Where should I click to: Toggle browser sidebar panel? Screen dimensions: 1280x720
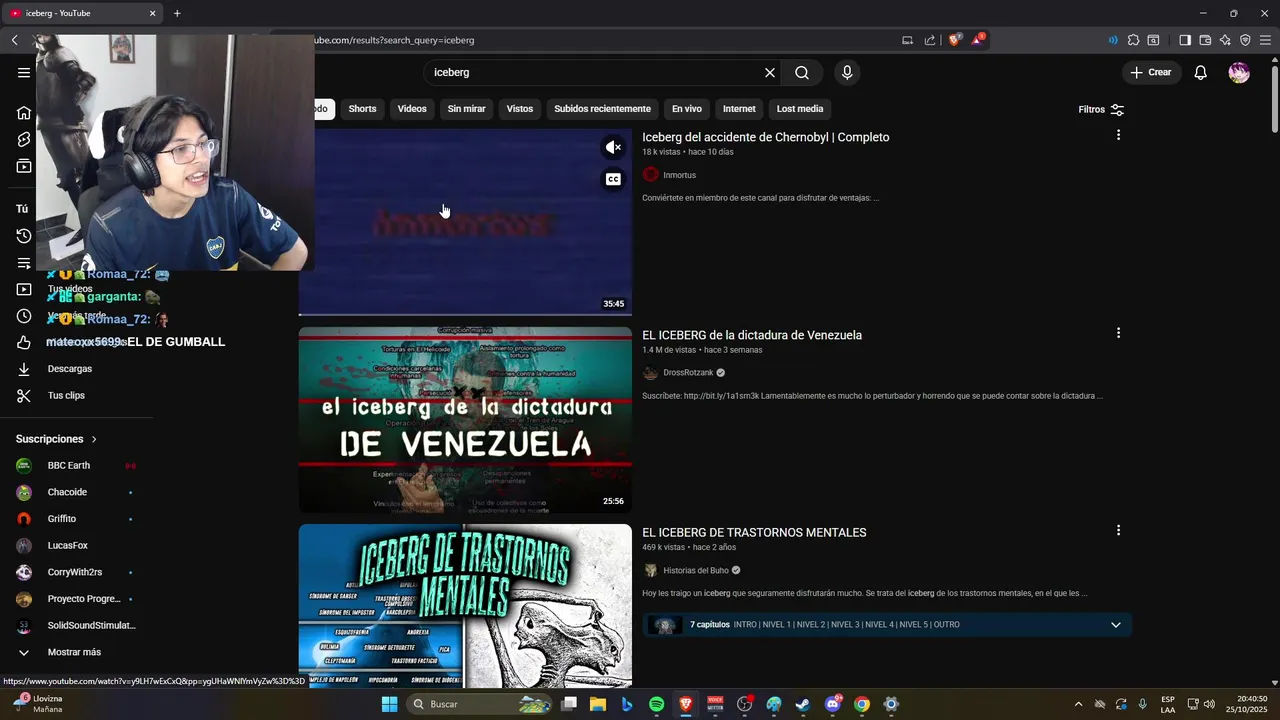1185,40
